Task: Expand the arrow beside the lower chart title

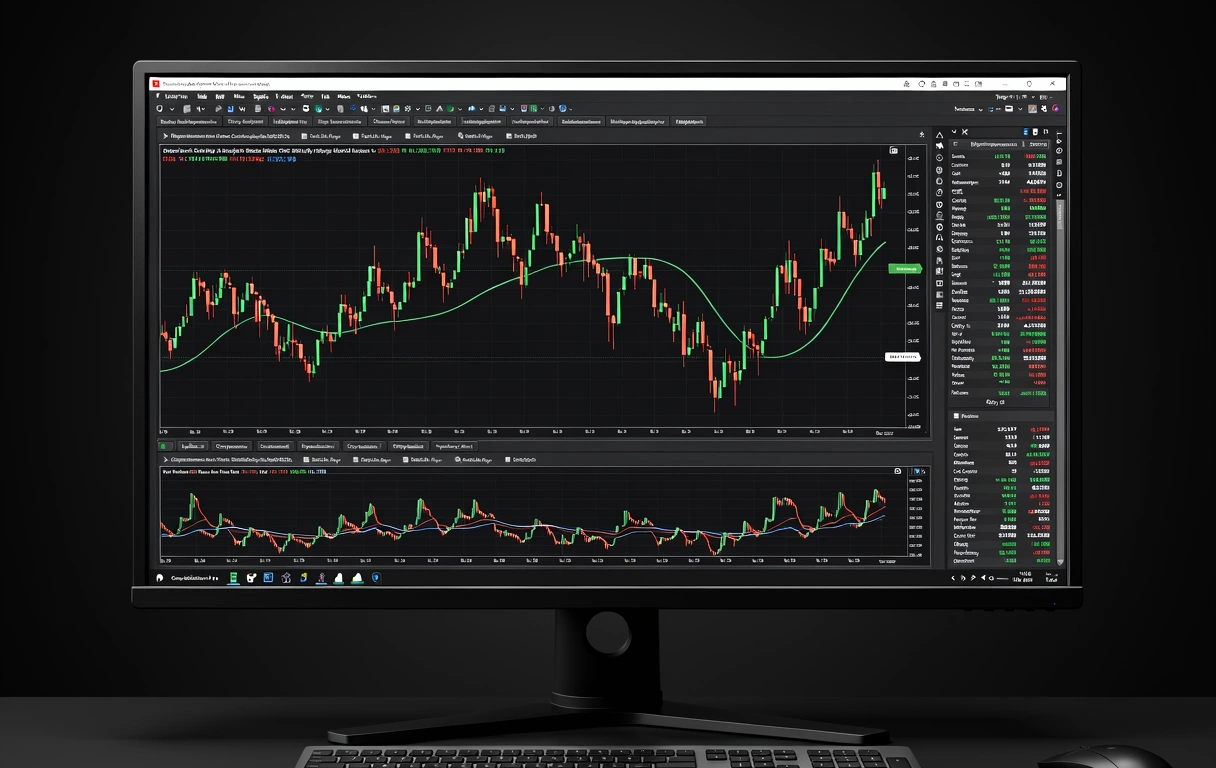Action: tap(165, 460)
